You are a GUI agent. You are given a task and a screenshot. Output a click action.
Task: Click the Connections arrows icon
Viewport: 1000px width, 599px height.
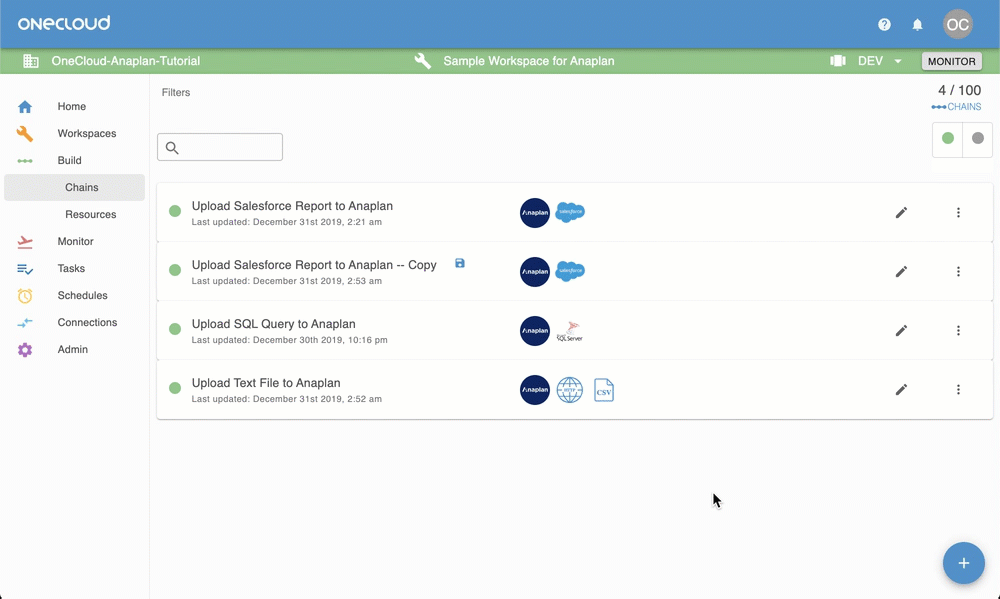click(25, 323)
